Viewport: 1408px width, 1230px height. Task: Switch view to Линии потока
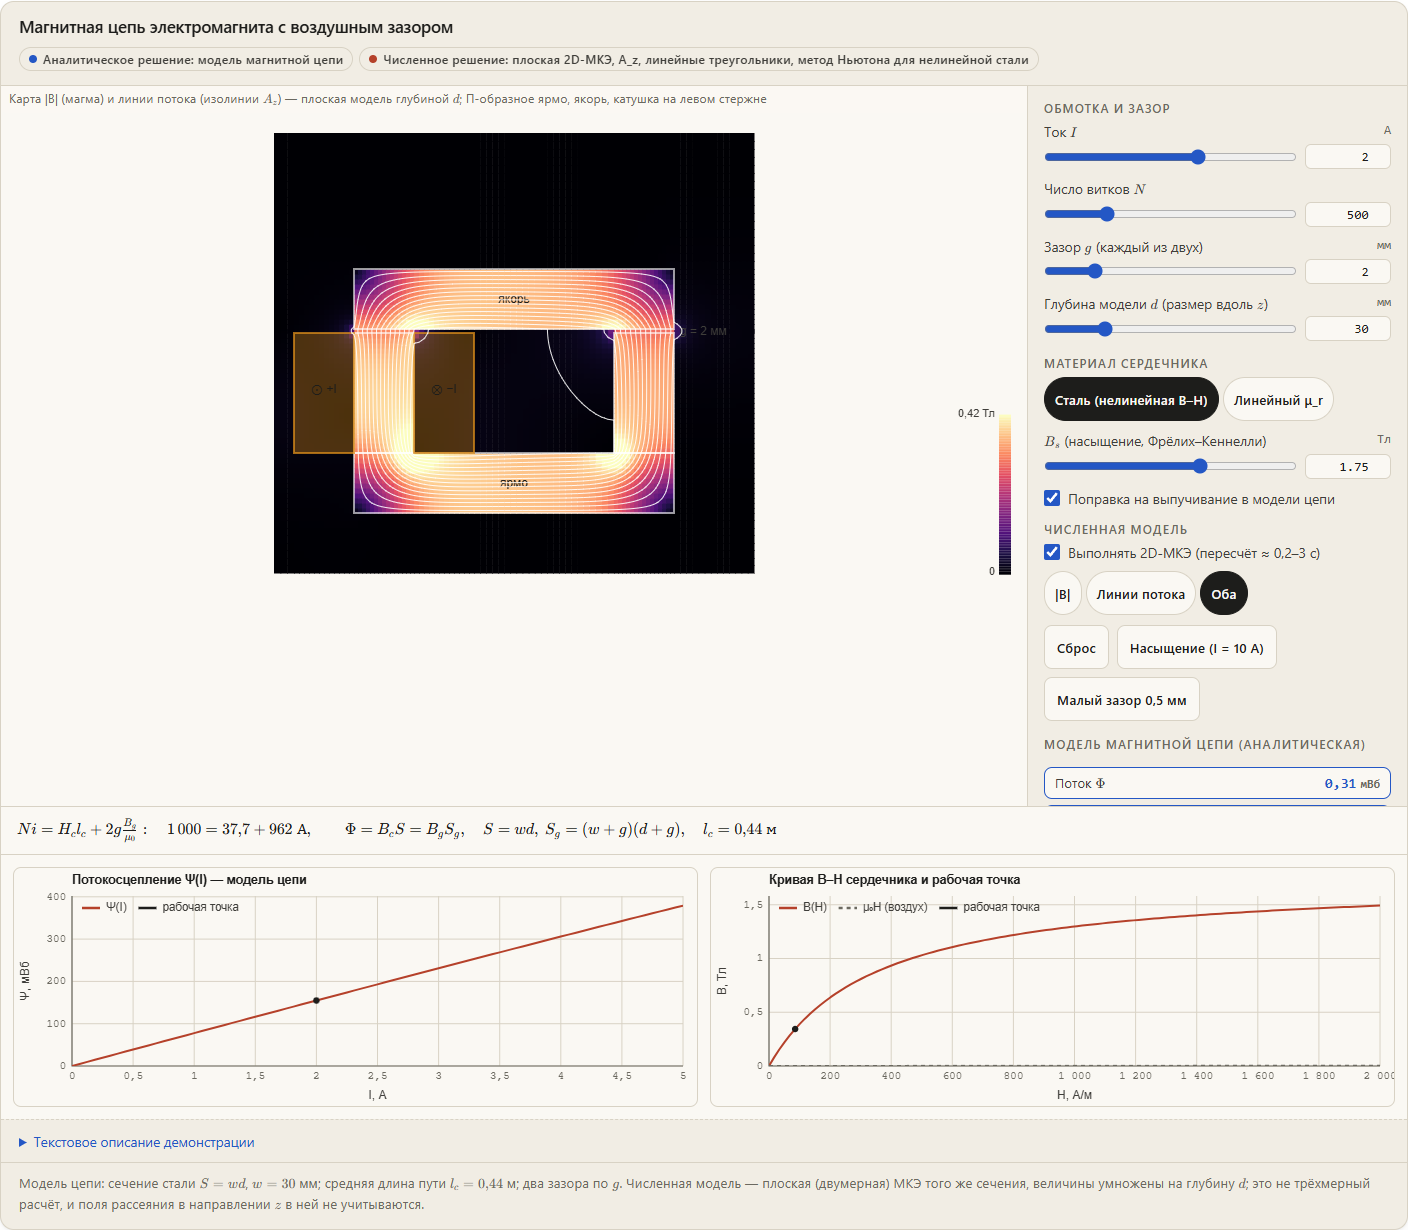click(1141, 594)
